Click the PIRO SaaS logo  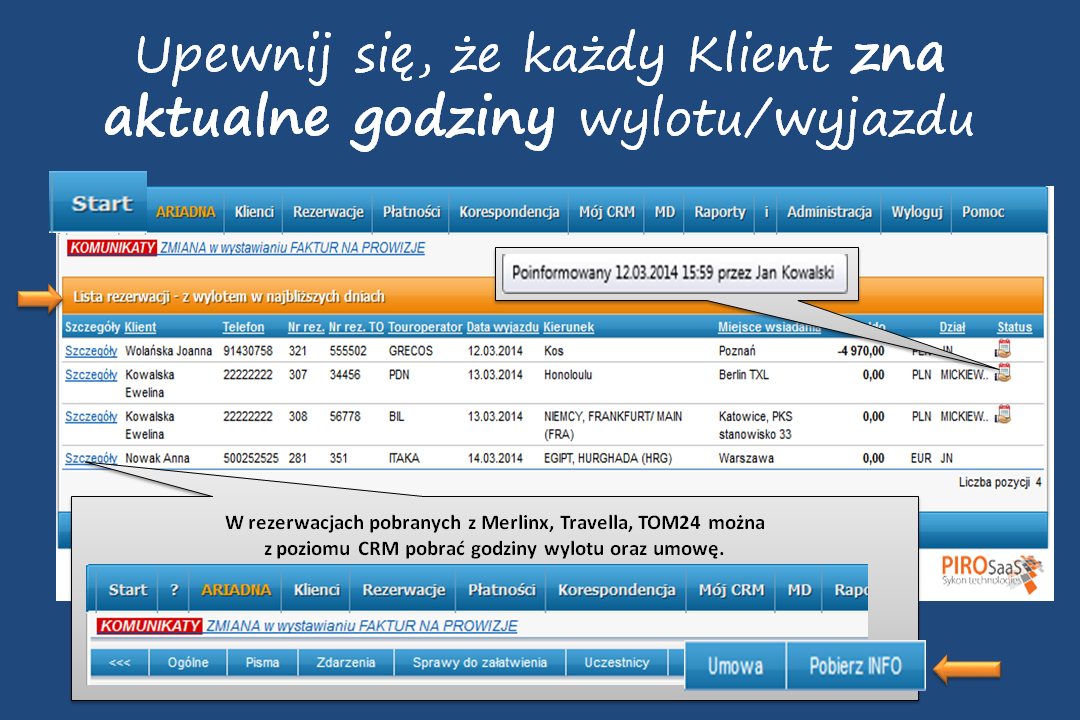(x=992, y=572)
